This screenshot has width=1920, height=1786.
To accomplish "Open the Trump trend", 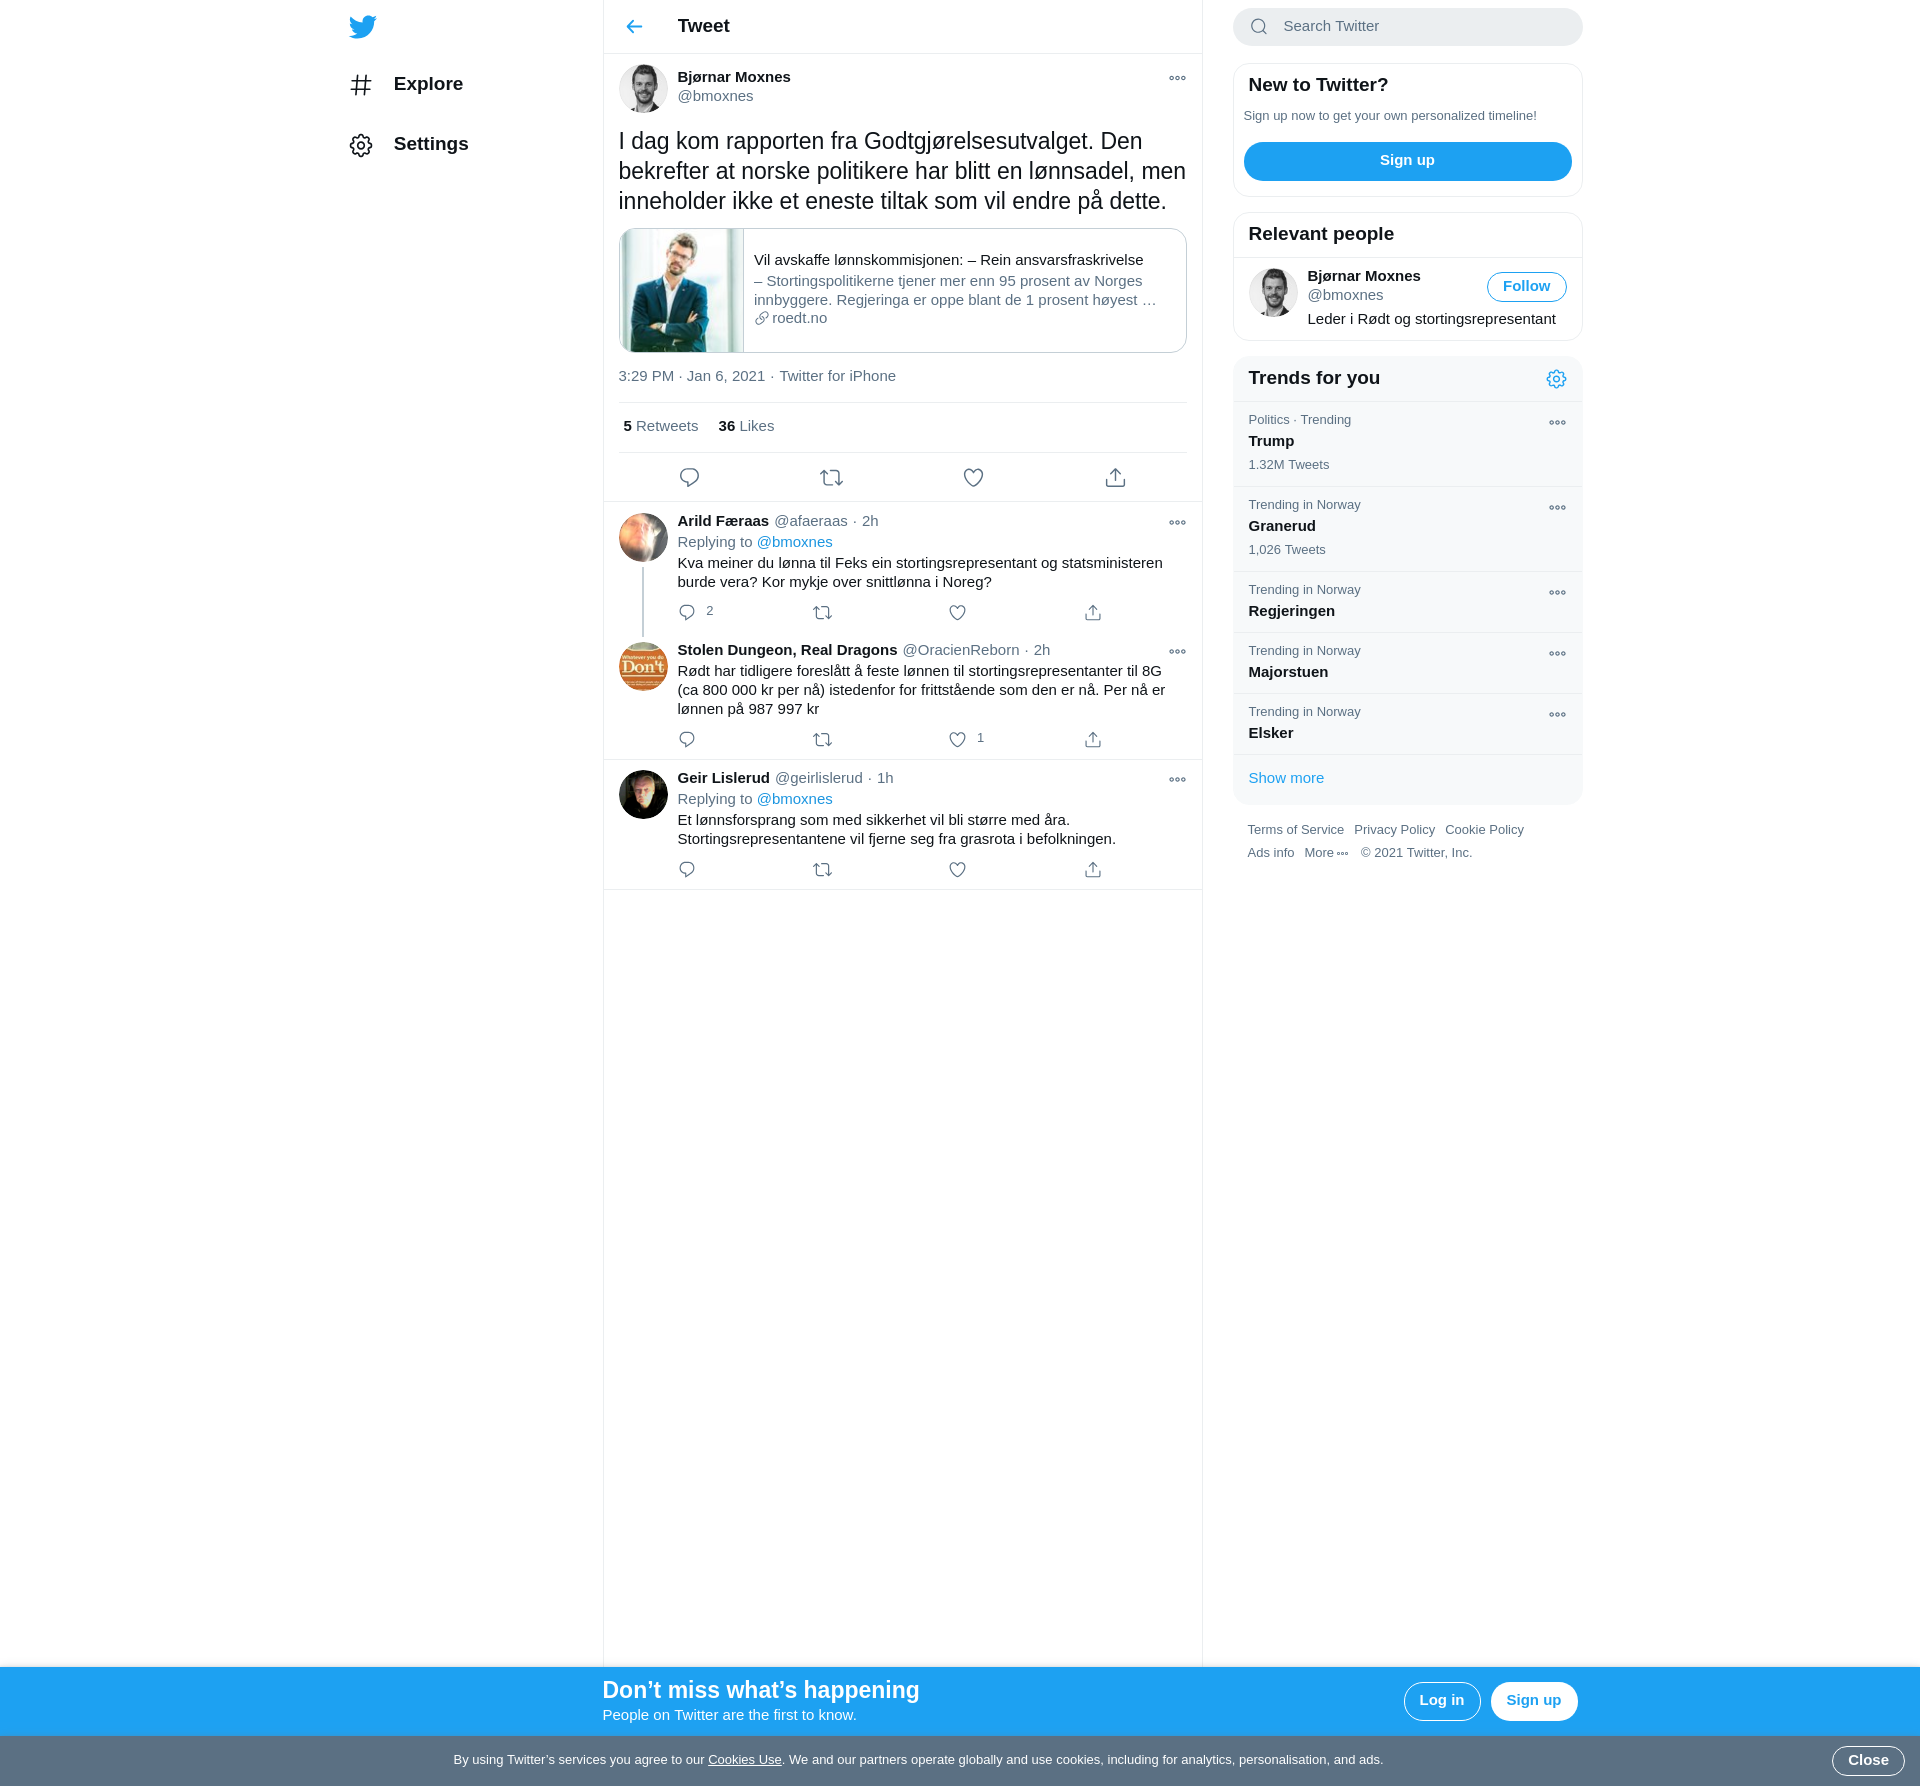I will pyautogui.click(x=1407, y=444).
